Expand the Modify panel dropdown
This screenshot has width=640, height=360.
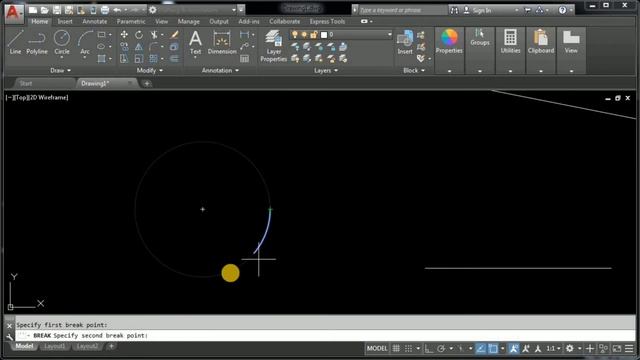[149, 70]
